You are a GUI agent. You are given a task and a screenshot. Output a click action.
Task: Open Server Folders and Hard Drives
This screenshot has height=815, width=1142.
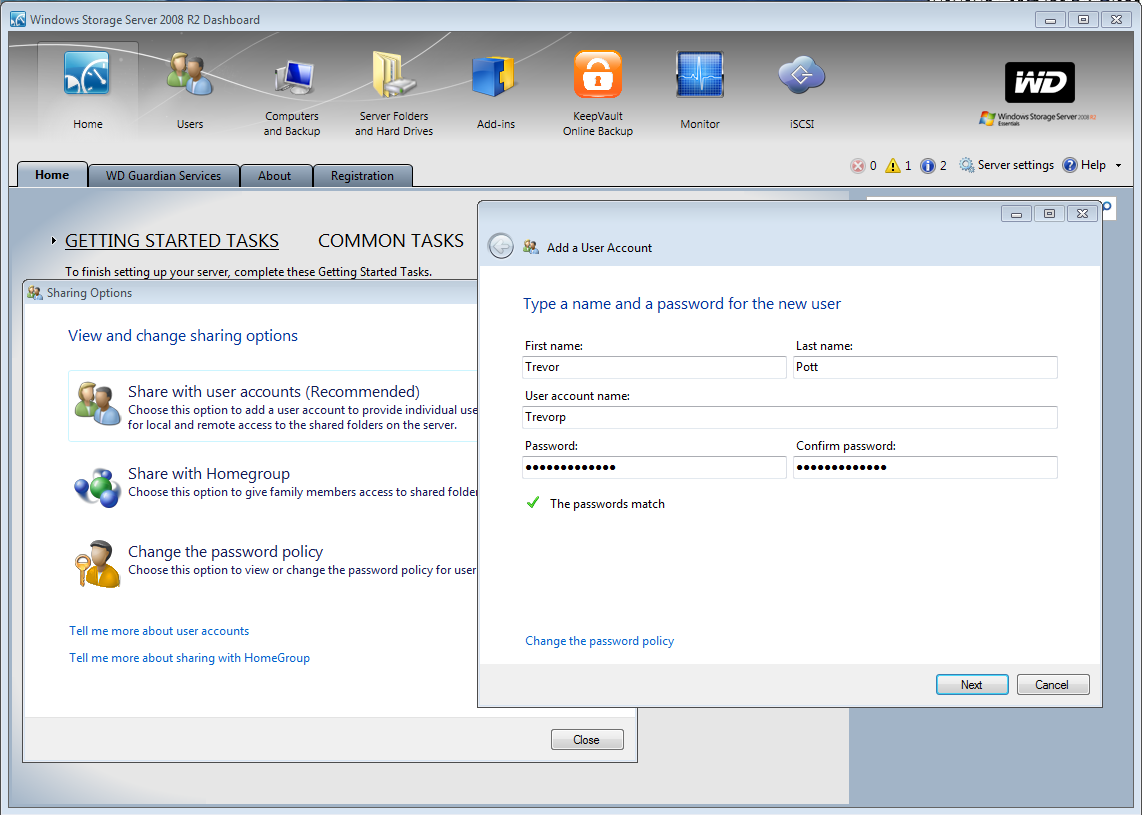pyautogui.click(x=394, y=95)
